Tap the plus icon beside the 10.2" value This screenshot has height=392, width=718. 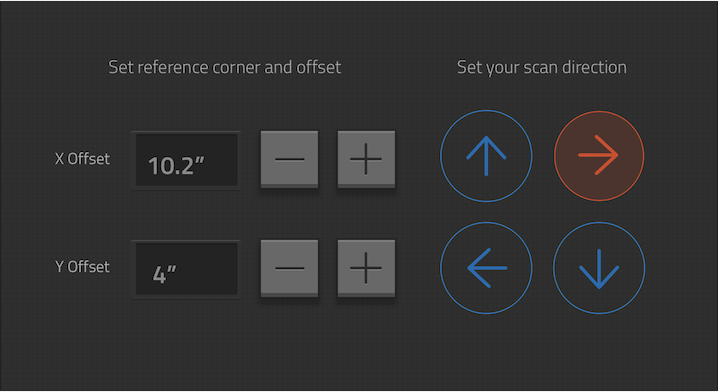(x=366, y=159)
